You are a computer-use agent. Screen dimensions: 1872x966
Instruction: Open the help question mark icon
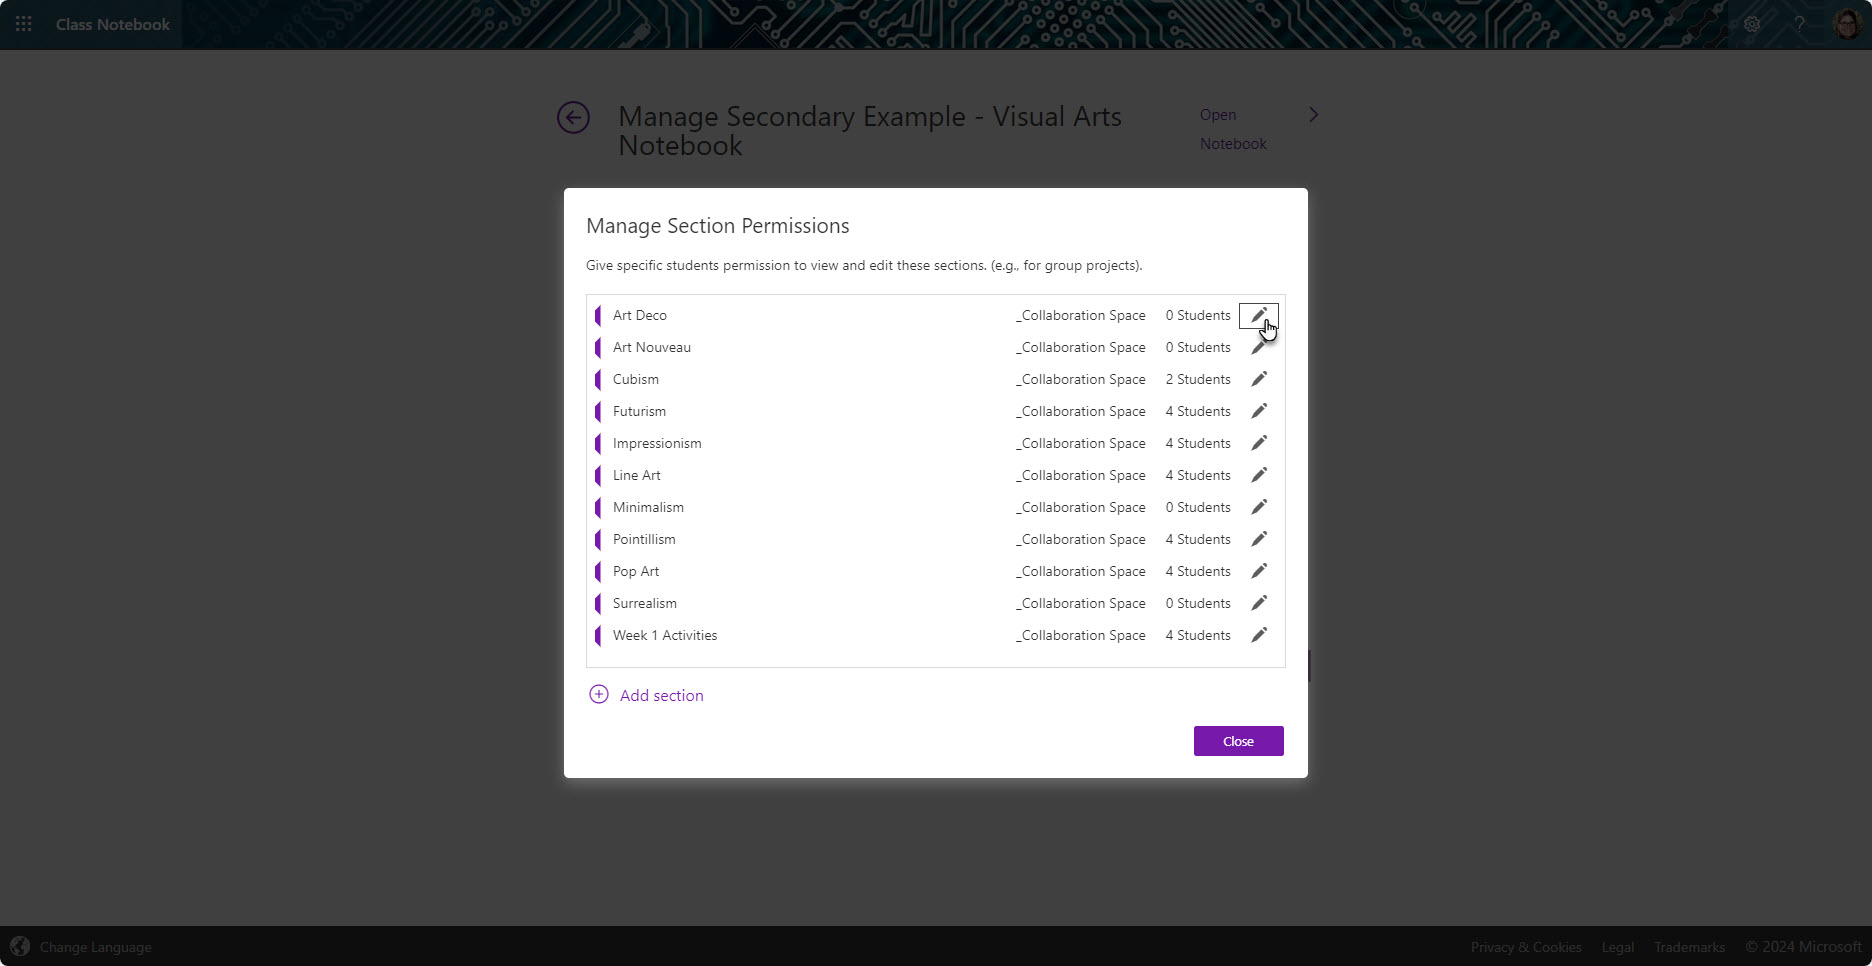coord(1799,24)
